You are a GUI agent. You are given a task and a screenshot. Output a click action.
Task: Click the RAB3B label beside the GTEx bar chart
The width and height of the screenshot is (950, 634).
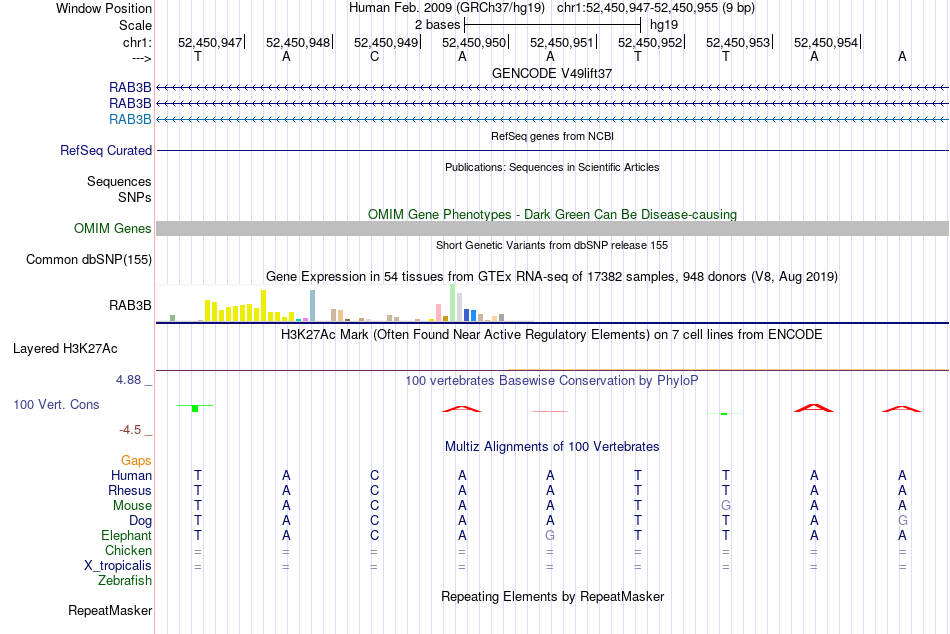pos(130,305)
